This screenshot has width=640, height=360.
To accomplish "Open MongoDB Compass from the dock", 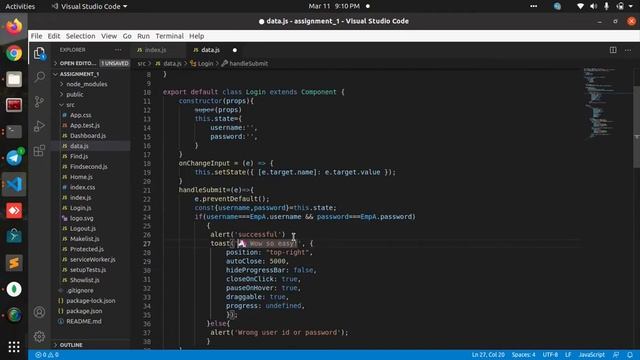I will pos(14,289).
